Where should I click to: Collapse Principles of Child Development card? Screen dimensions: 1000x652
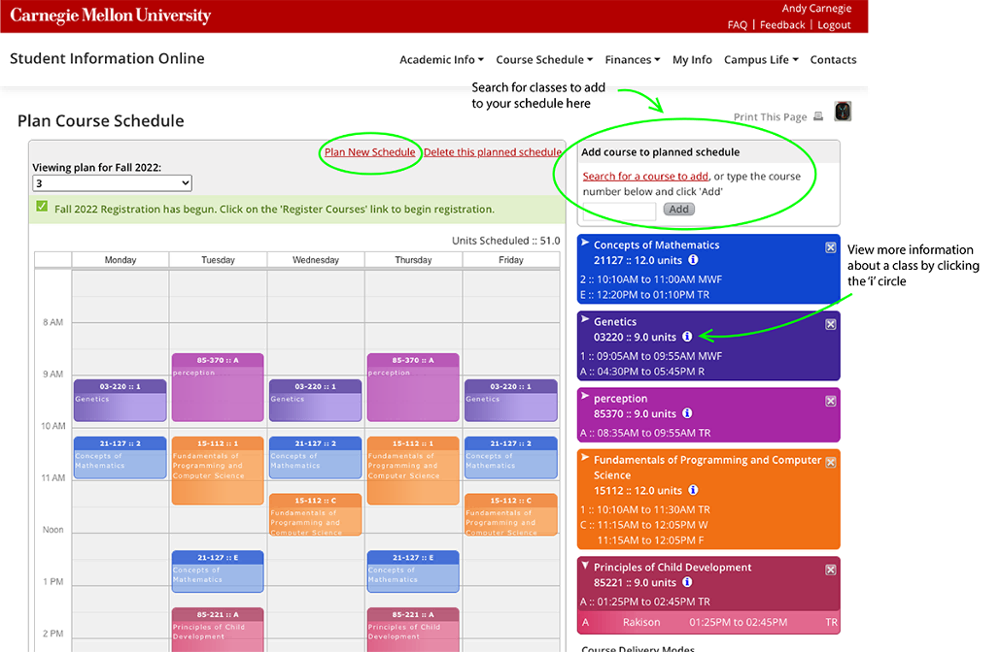tap(585, 565)
